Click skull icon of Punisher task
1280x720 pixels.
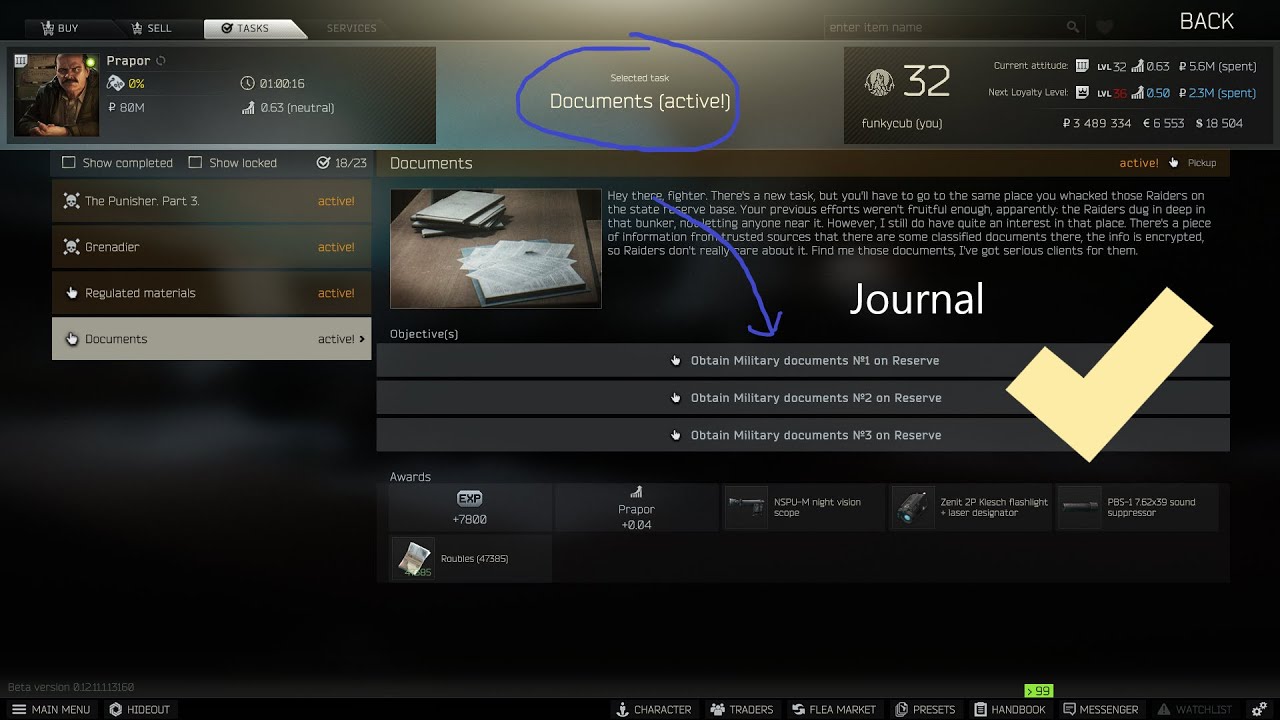pos(71,201)
